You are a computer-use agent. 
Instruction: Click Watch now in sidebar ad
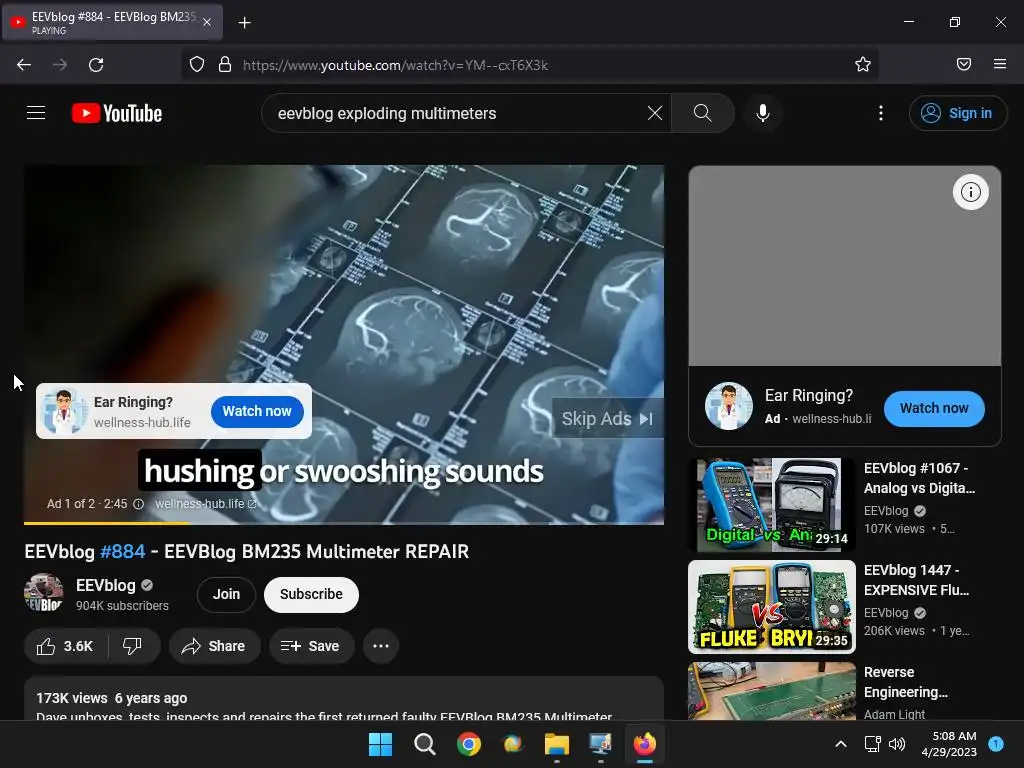pos(934,408)
